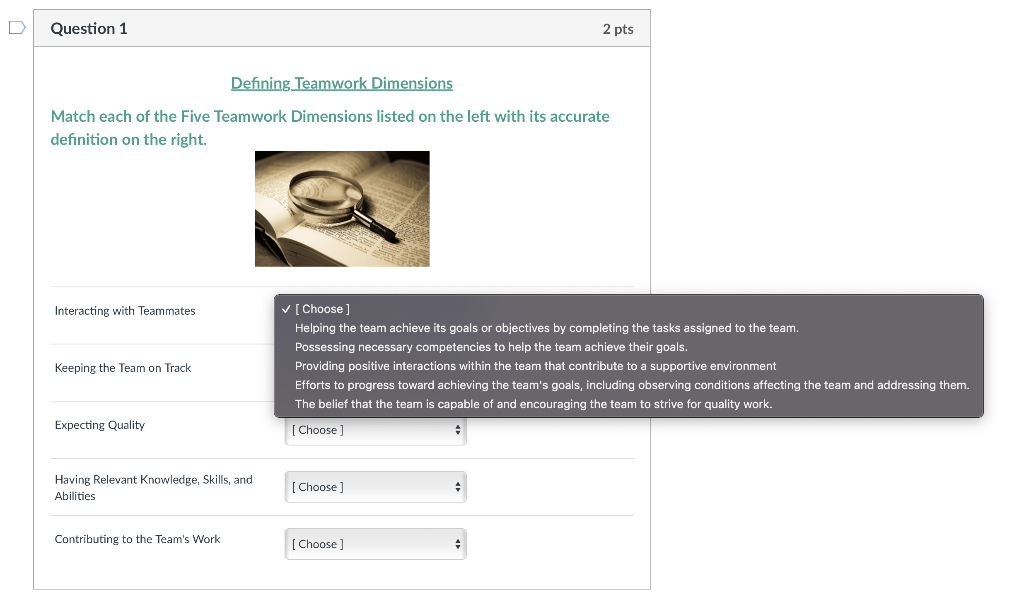Click the checkmark beside the selected [Choose] option
Viewport: 1024px width, 597px height.
point(286,309)
